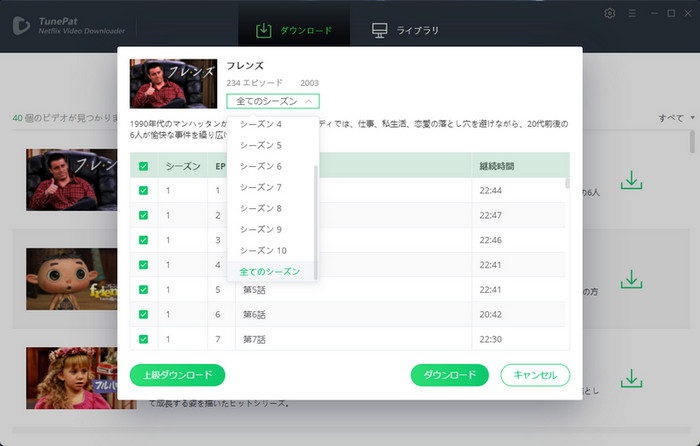
Task: Uncheck episode 7 checkbox for 第7話
Action: point(143,339)
